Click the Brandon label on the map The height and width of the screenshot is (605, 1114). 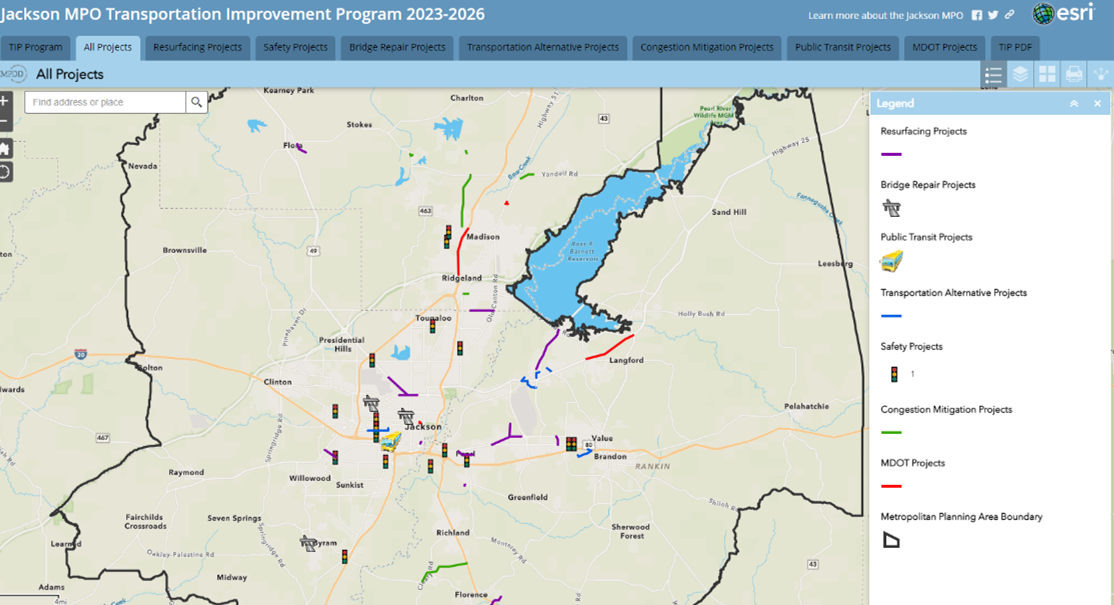pyautogui.click(x=610, y=457)
